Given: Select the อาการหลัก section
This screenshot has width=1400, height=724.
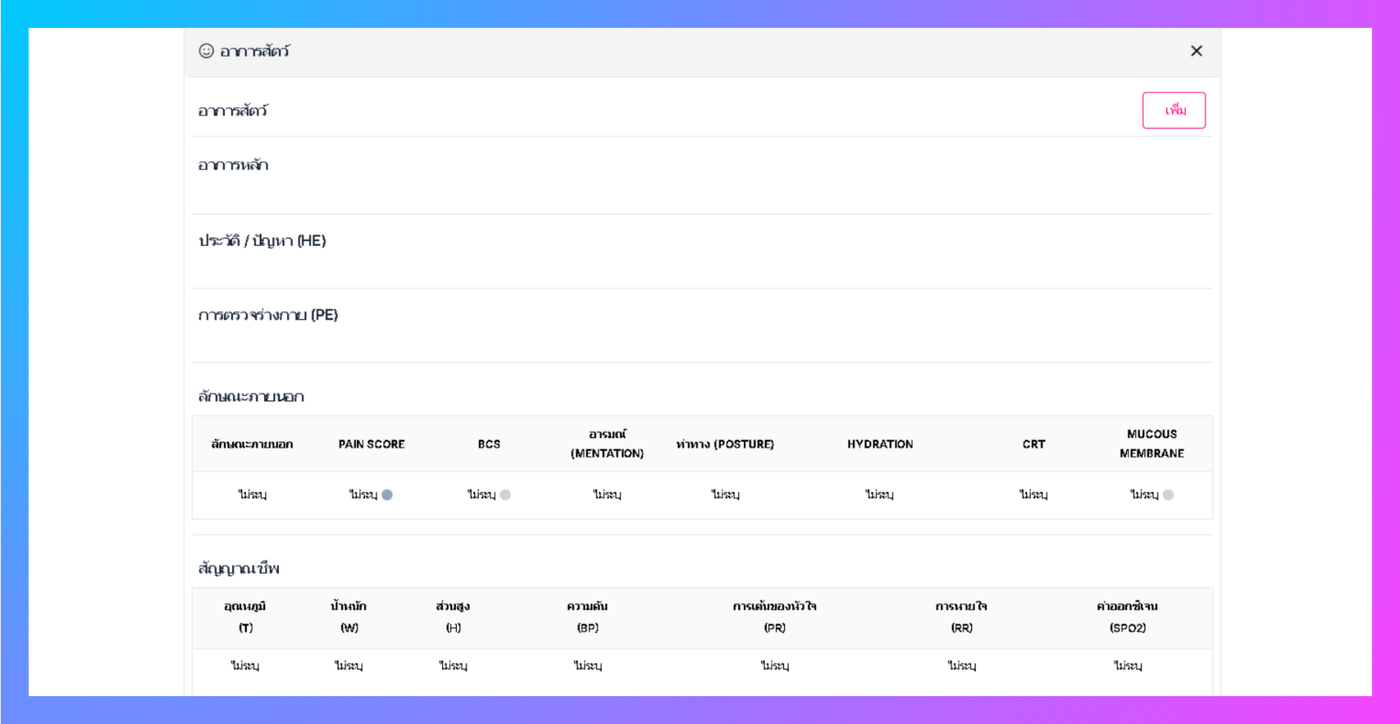Looking at the screenshot, I should 233,165.
